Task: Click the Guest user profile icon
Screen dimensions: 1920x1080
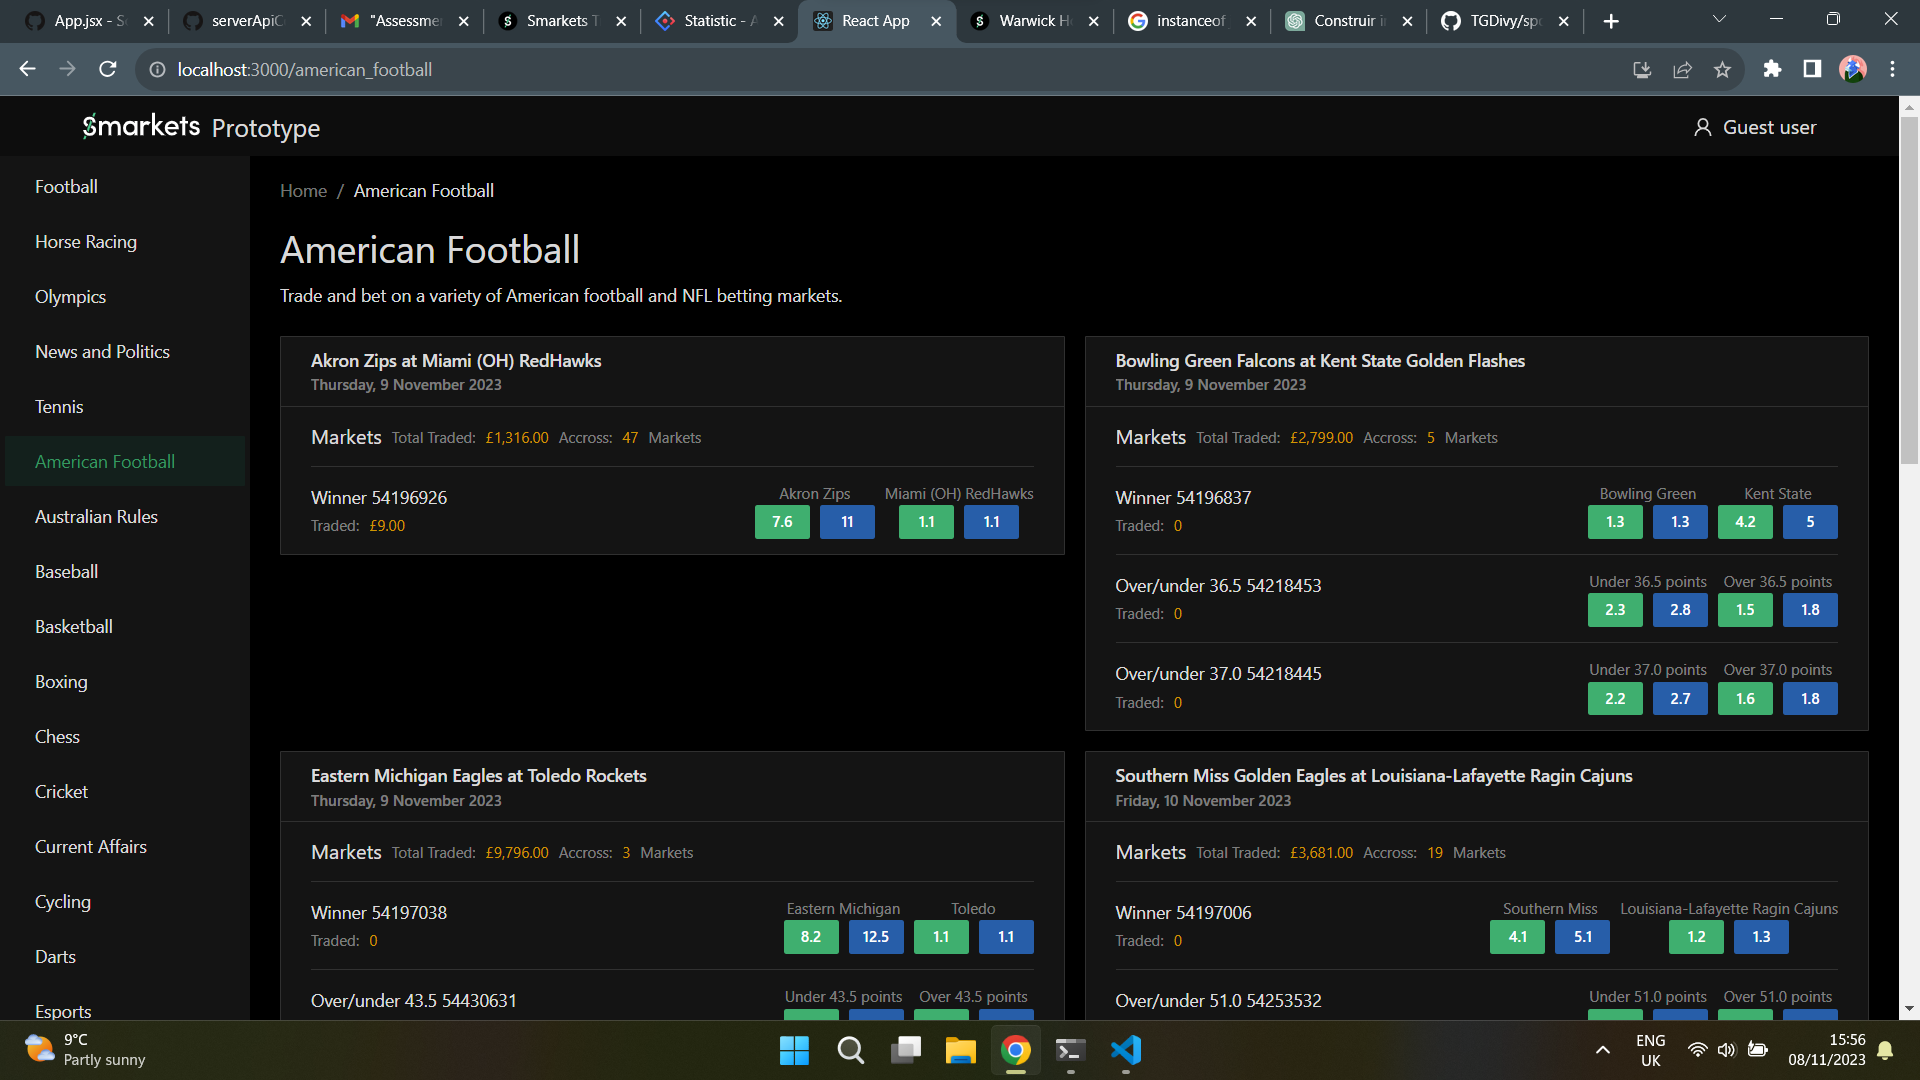Action: 1702,127
